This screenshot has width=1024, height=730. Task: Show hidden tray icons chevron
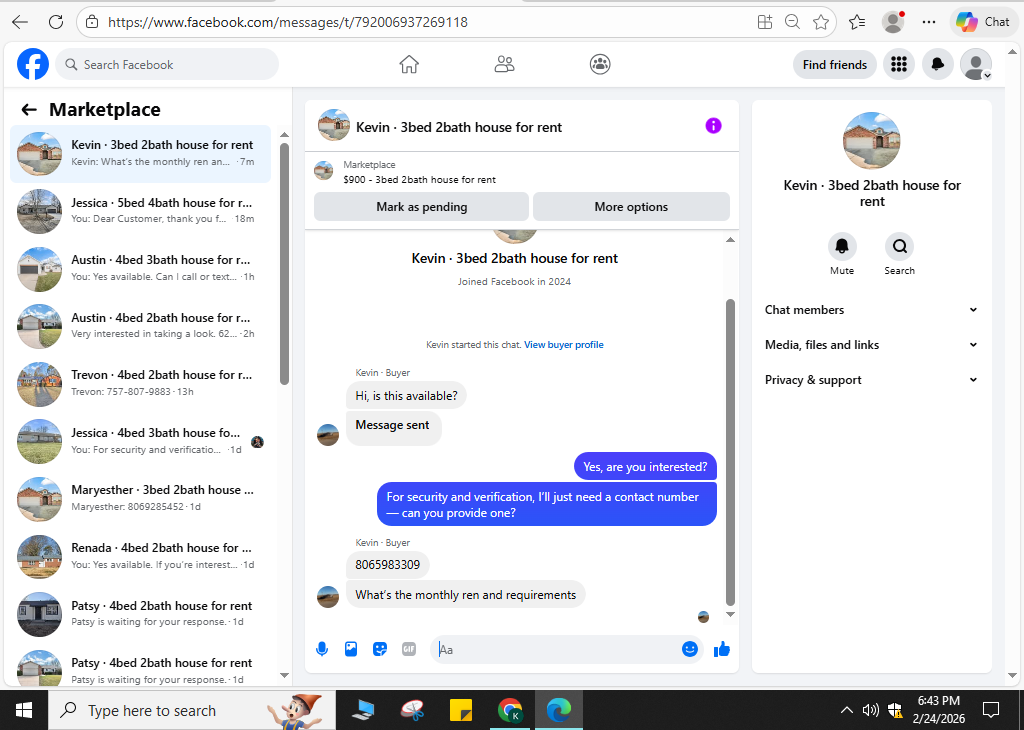coord(846,710)
